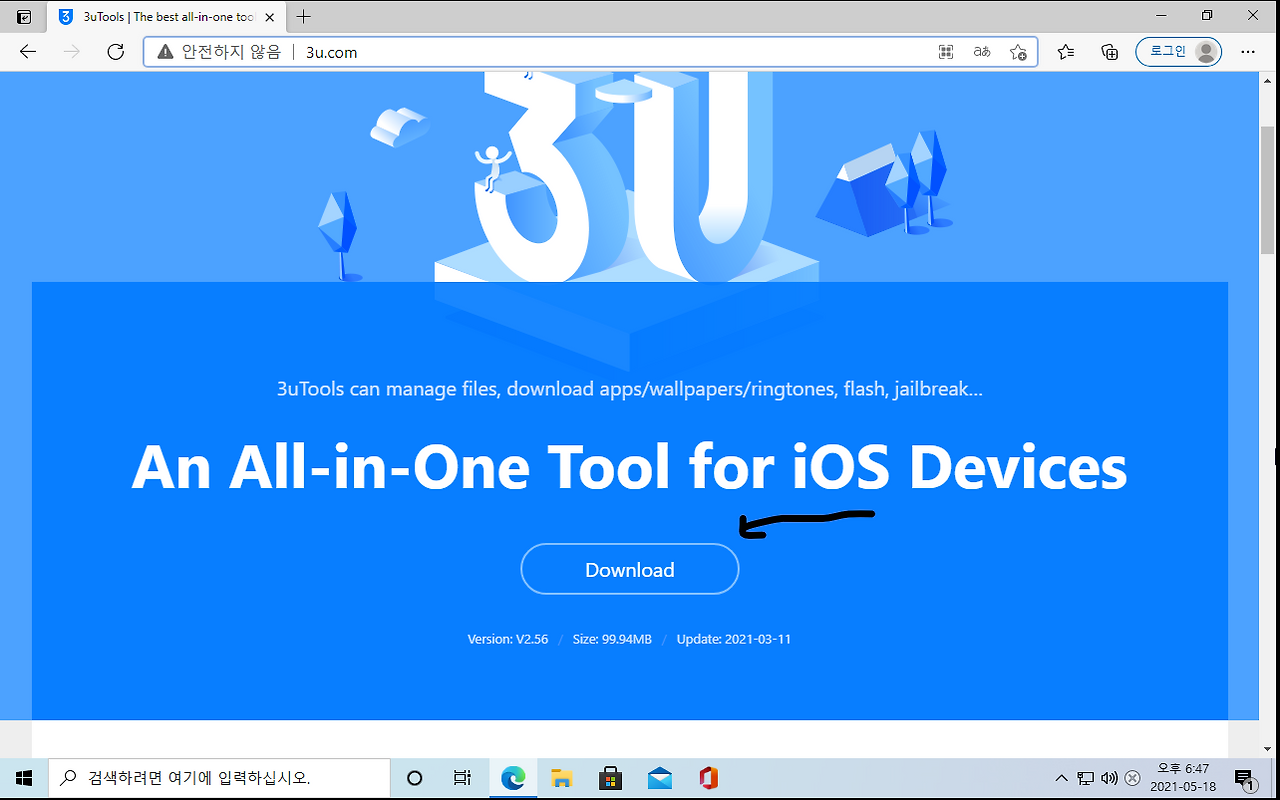Click the tray icon right of speaker

point(1132,778)
